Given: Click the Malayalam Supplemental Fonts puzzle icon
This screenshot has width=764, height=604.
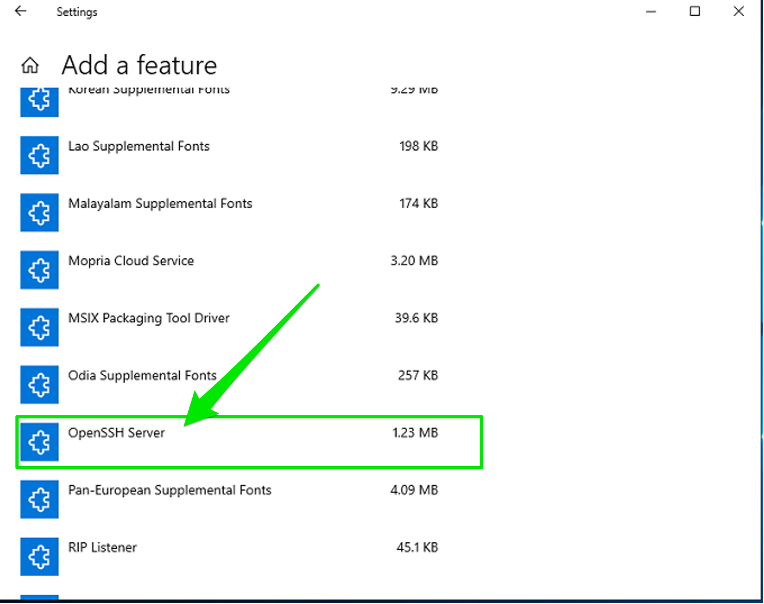Looking at the screenshot, I should pos(39,212).
